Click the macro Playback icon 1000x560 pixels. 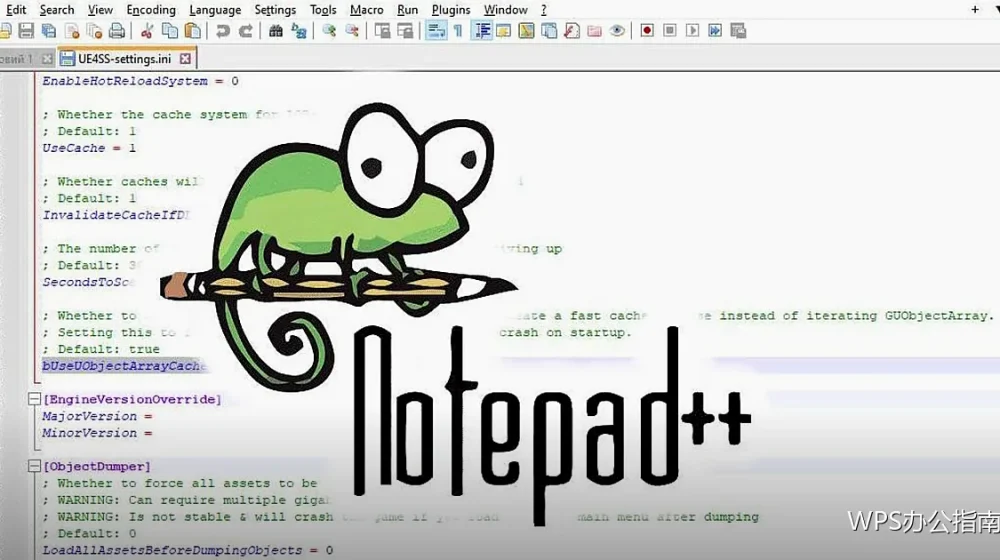click(692, 31)
